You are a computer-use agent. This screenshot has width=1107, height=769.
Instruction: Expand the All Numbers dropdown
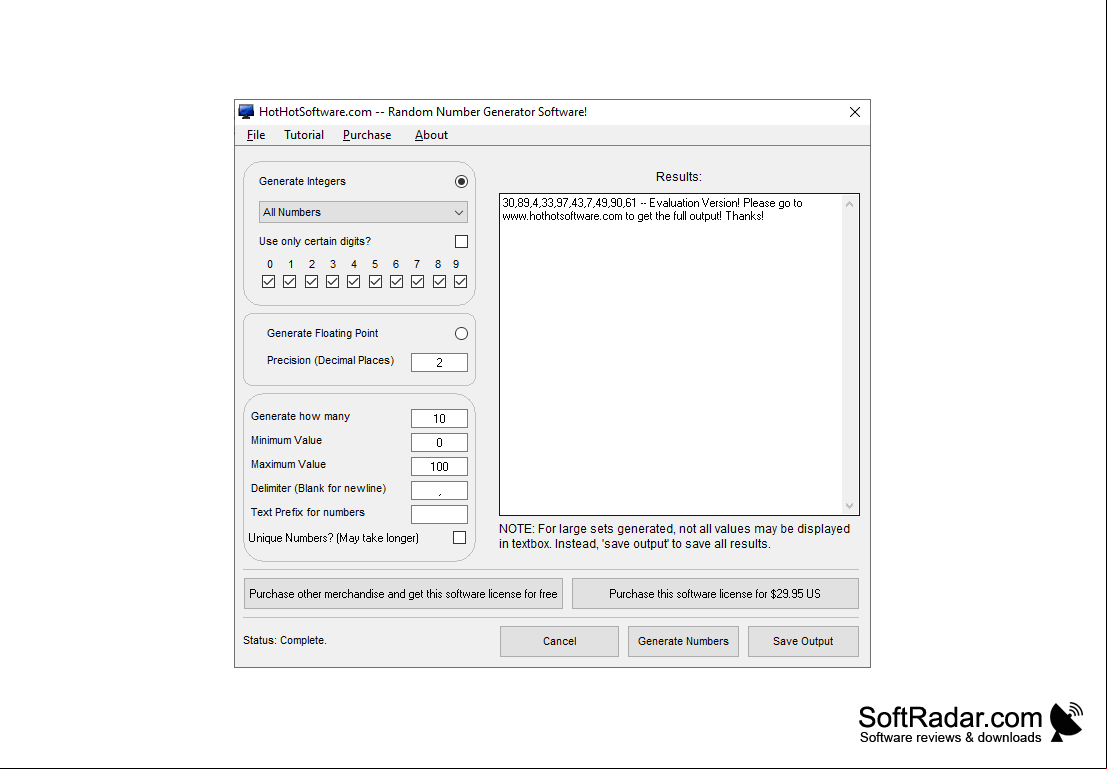click(x=363, y=212)
